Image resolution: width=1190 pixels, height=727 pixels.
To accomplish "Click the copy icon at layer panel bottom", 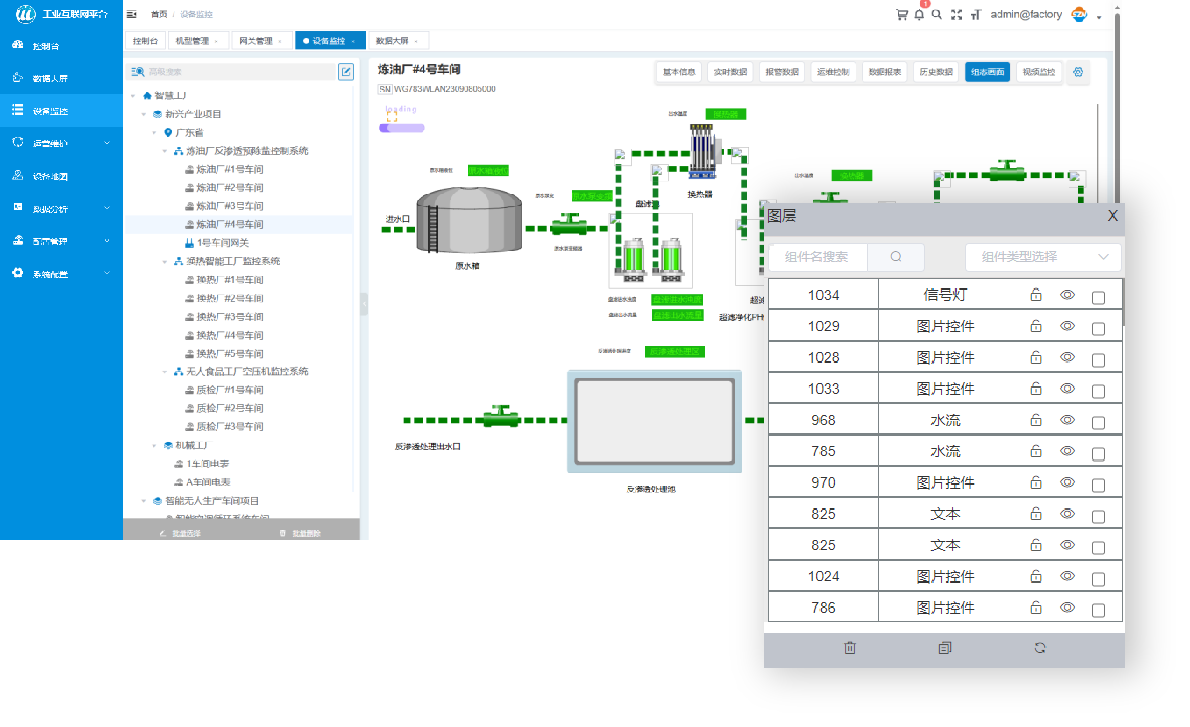I will click(x=945, y=648).
